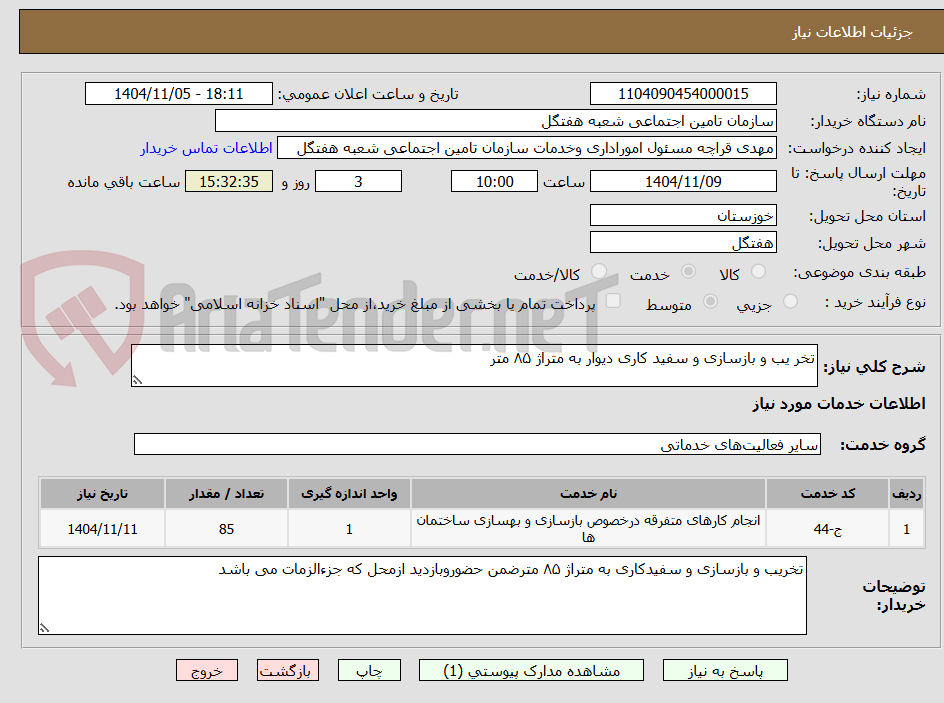Screen dimensions: 944x703
Task: Click the remaining days field 3
Action: click(x=358, y=181)
